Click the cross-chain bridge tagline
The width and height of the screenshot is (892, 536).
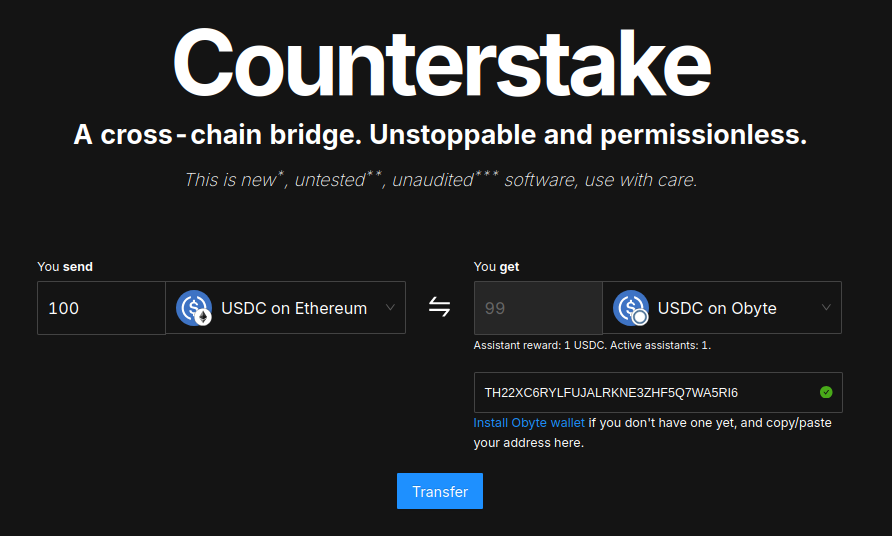click(440, 135)
